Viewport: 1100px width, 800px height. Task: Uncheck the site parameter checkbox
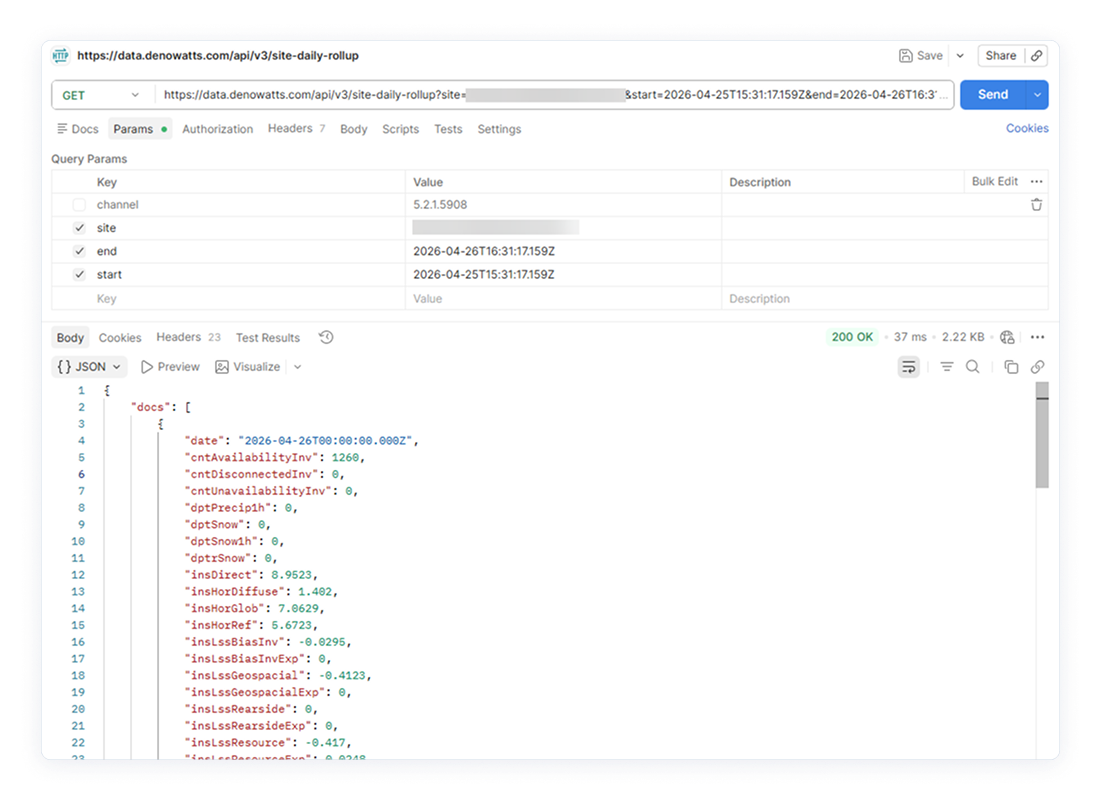coord(79,228)
